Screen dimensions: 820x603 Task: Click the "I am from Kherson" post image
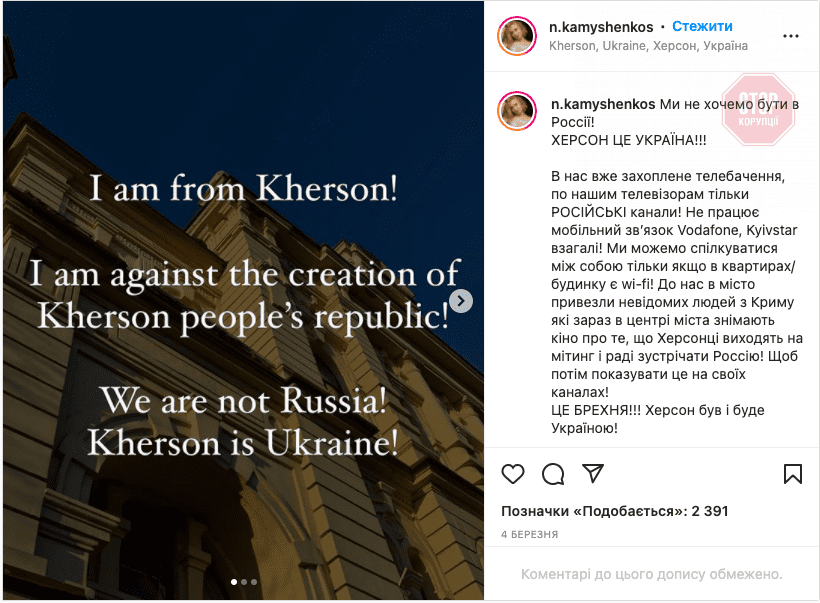pyautogui.click(x=242, y=300)
